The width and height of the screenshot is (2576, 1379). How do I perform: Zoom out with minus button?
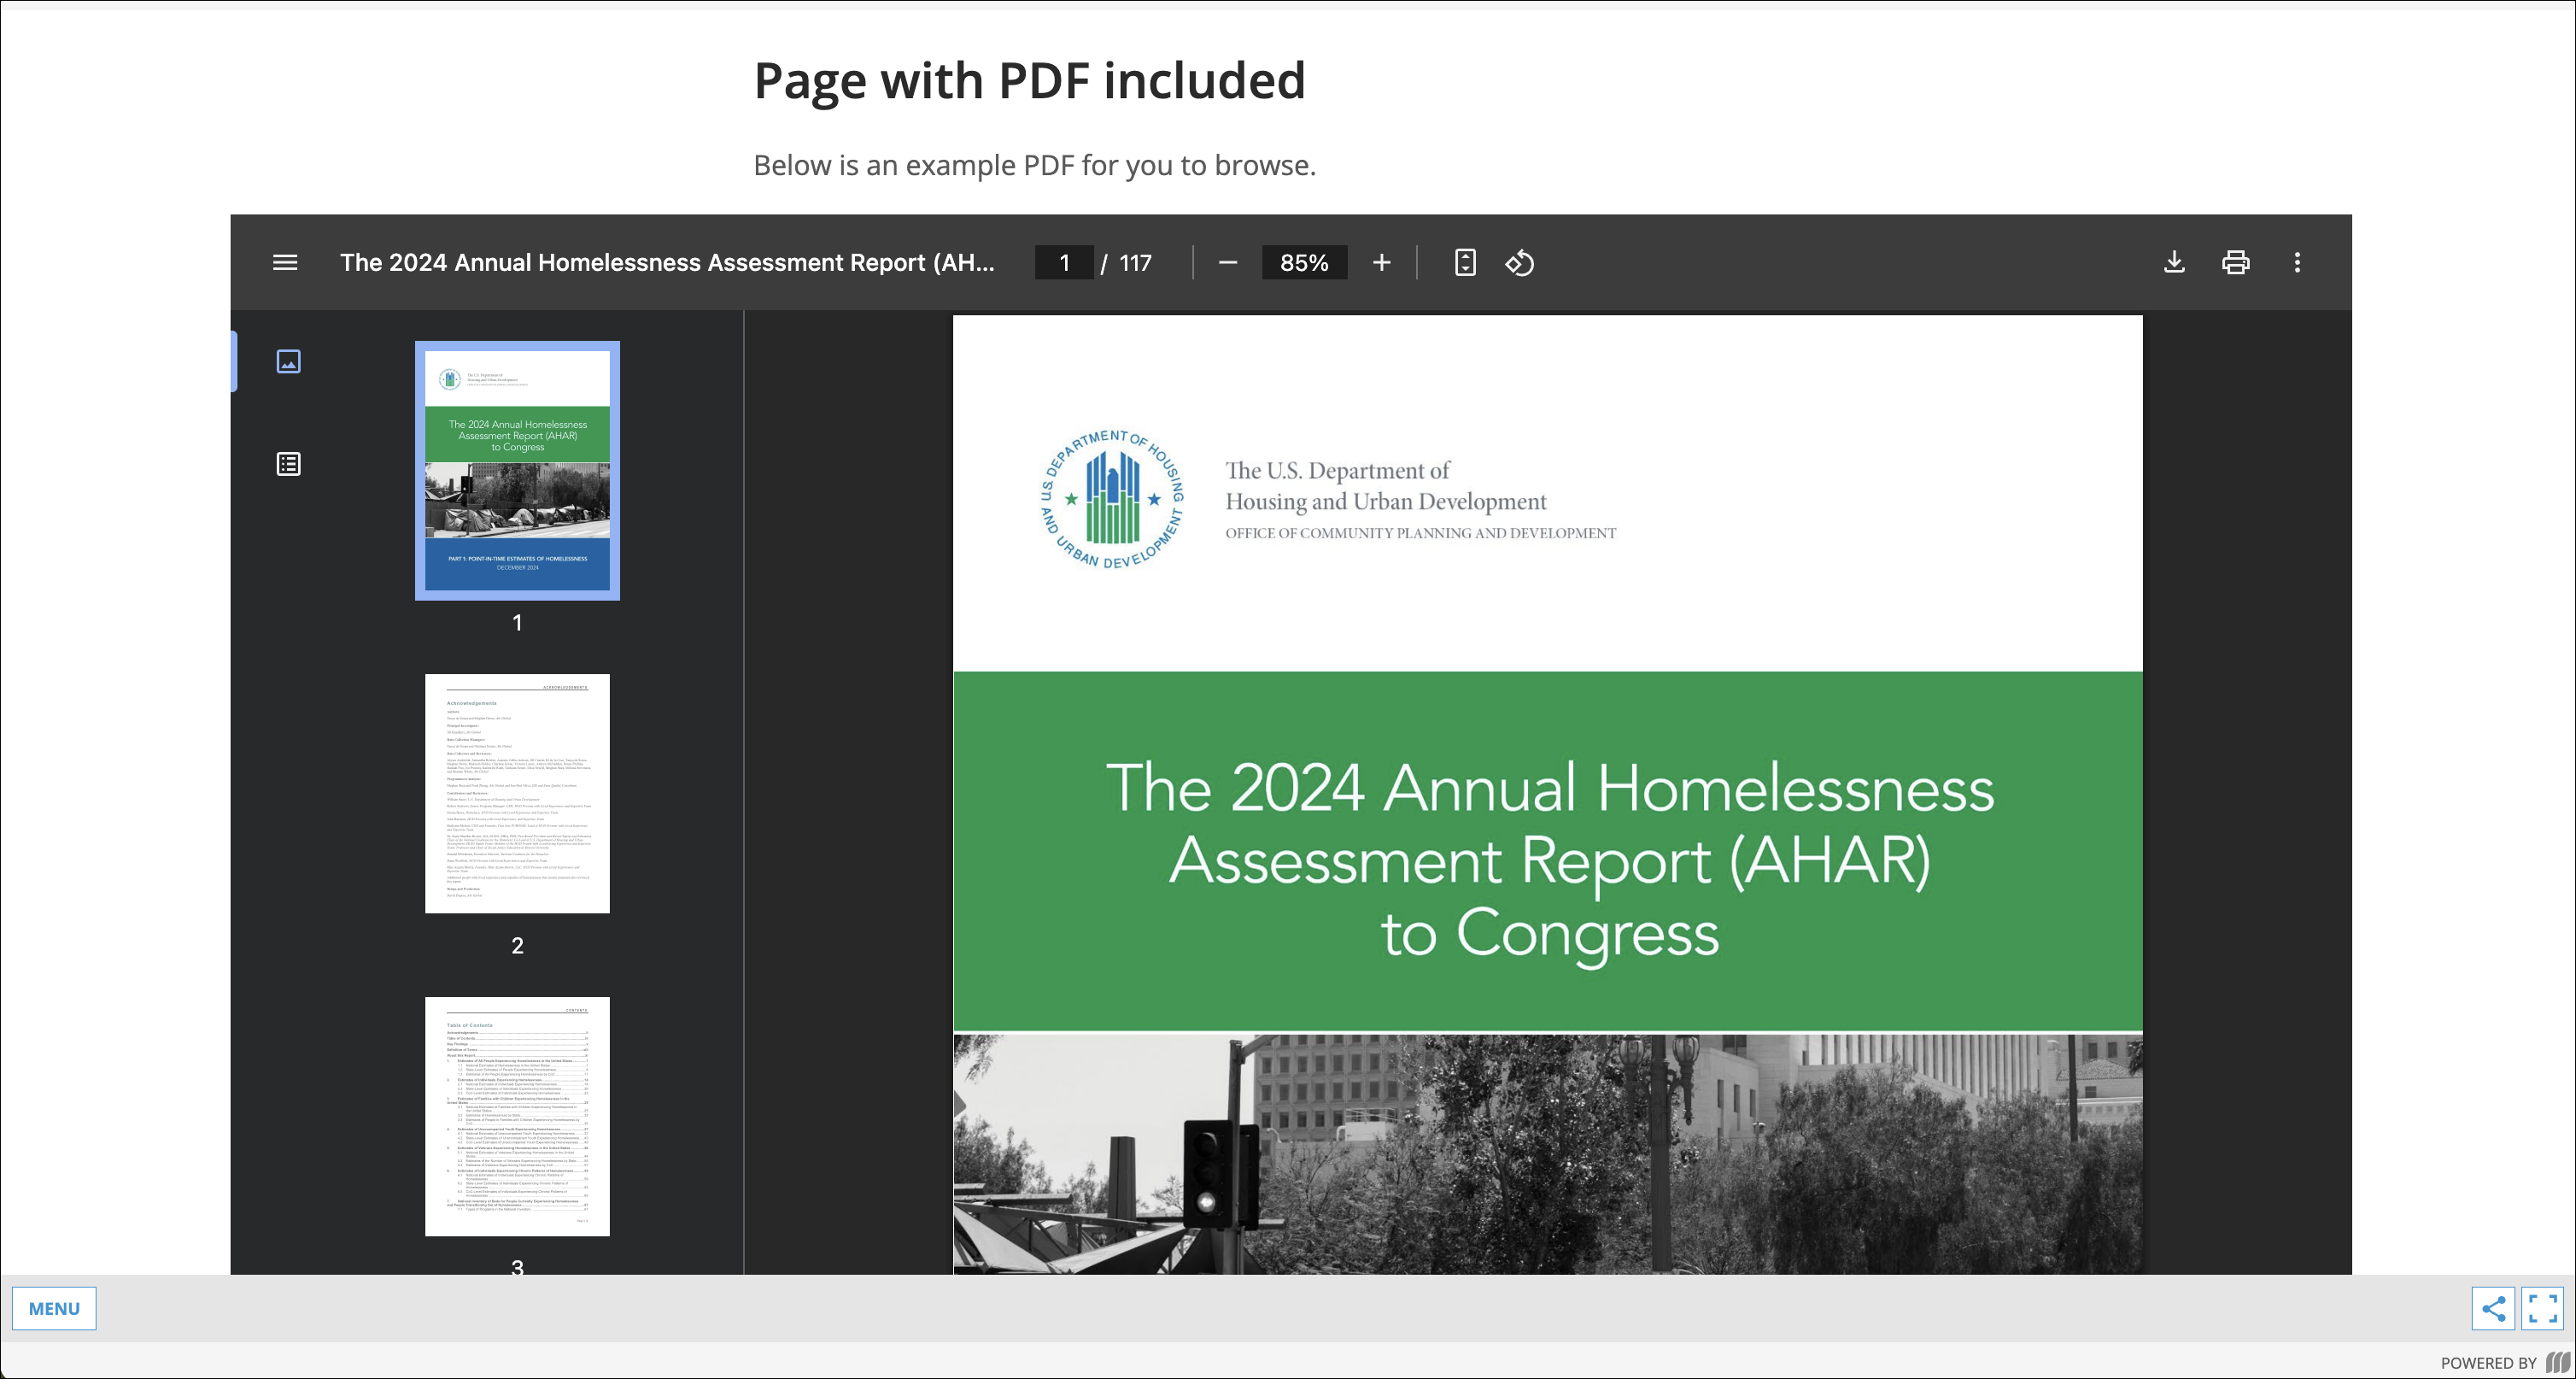pyautogui.click(x=1228, y=262)
